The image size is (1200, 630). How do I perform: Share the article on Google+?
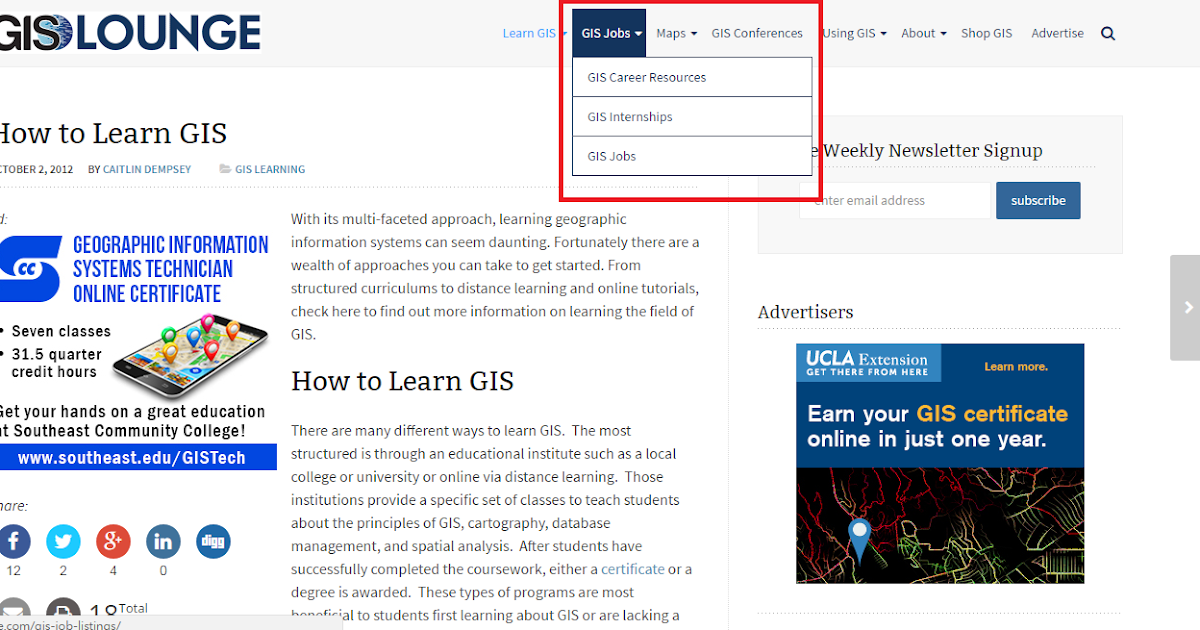pos(113,541)
